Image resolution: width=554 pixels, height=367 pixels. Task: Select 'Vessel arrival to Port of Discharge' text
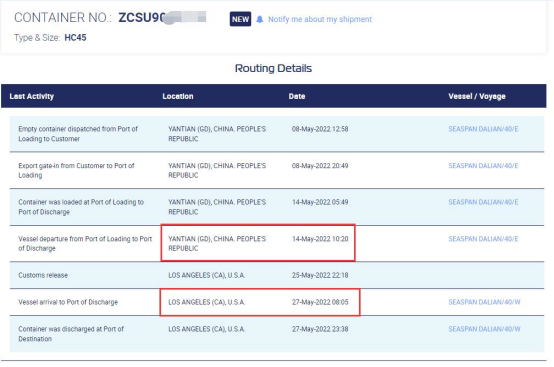tap(68, 302)
